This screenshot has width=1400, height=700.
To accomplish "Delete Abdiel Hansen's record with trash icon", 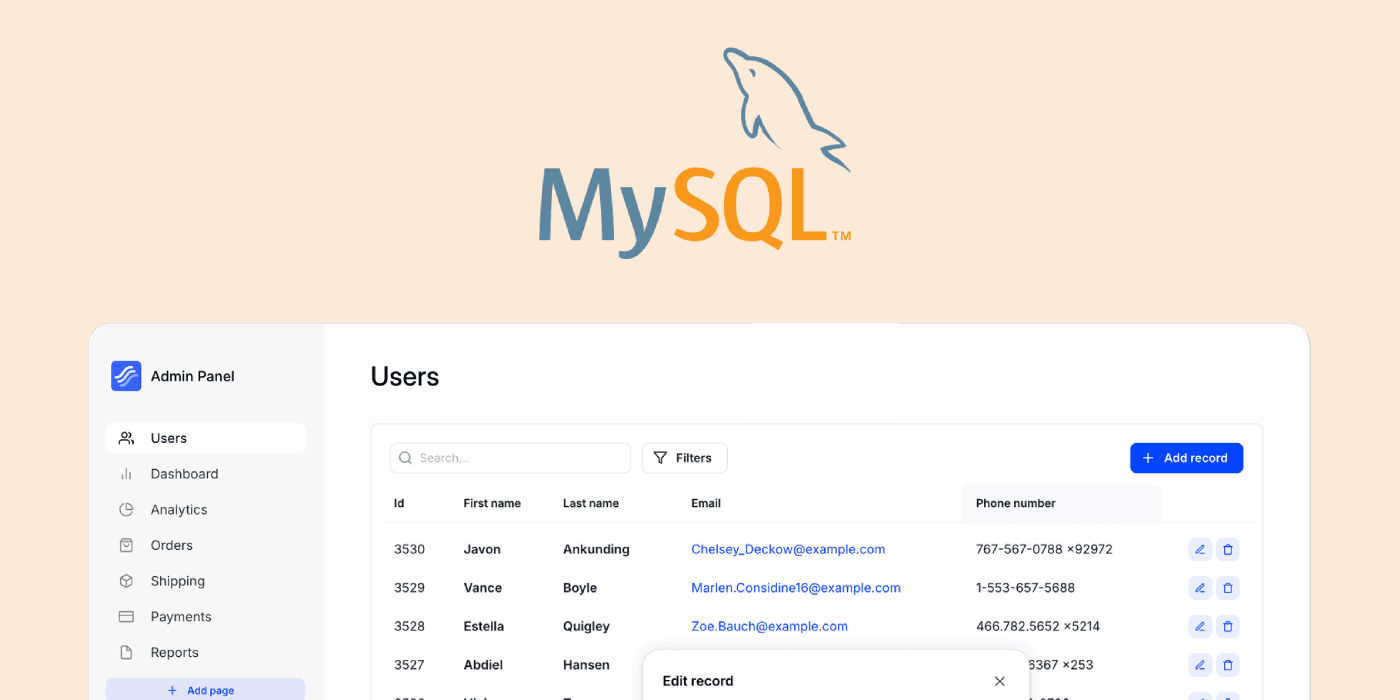I will click(1228, 665).
